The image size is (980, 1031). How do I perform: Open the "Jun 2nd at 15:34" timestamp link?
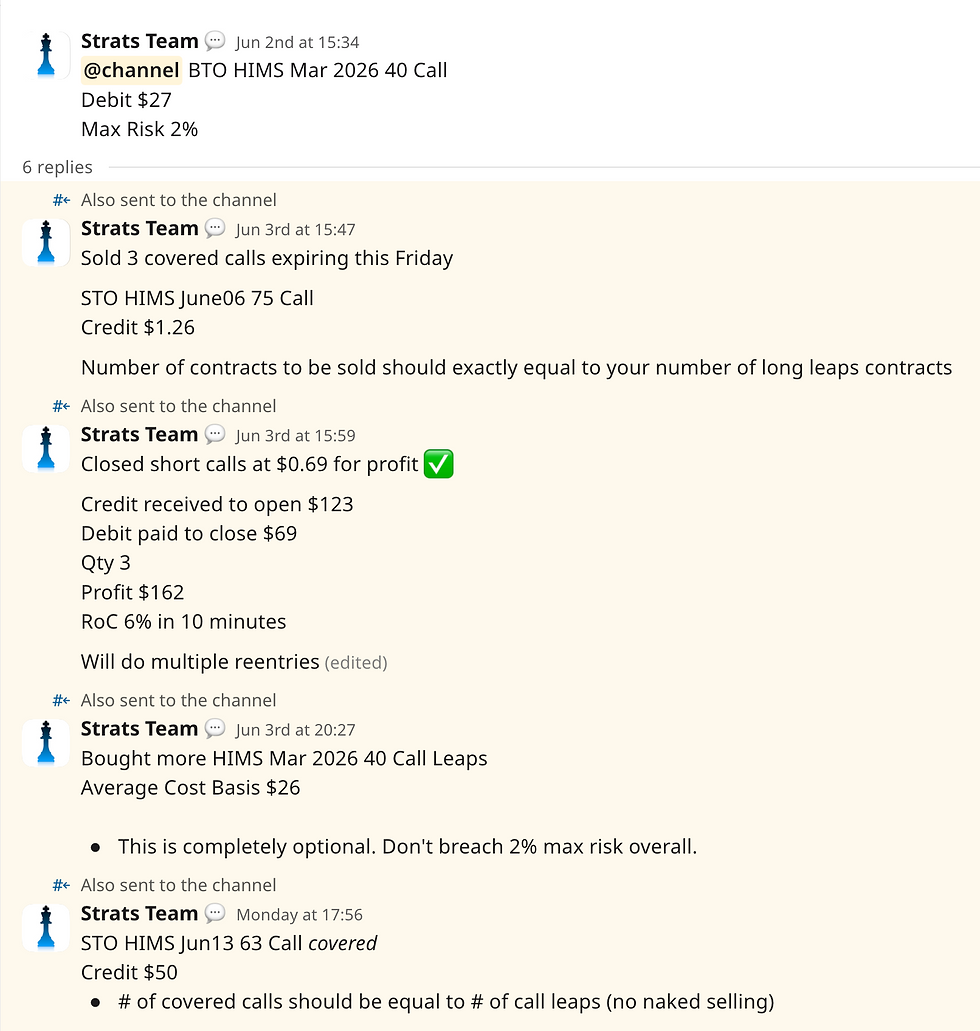[x=299, y=42]
